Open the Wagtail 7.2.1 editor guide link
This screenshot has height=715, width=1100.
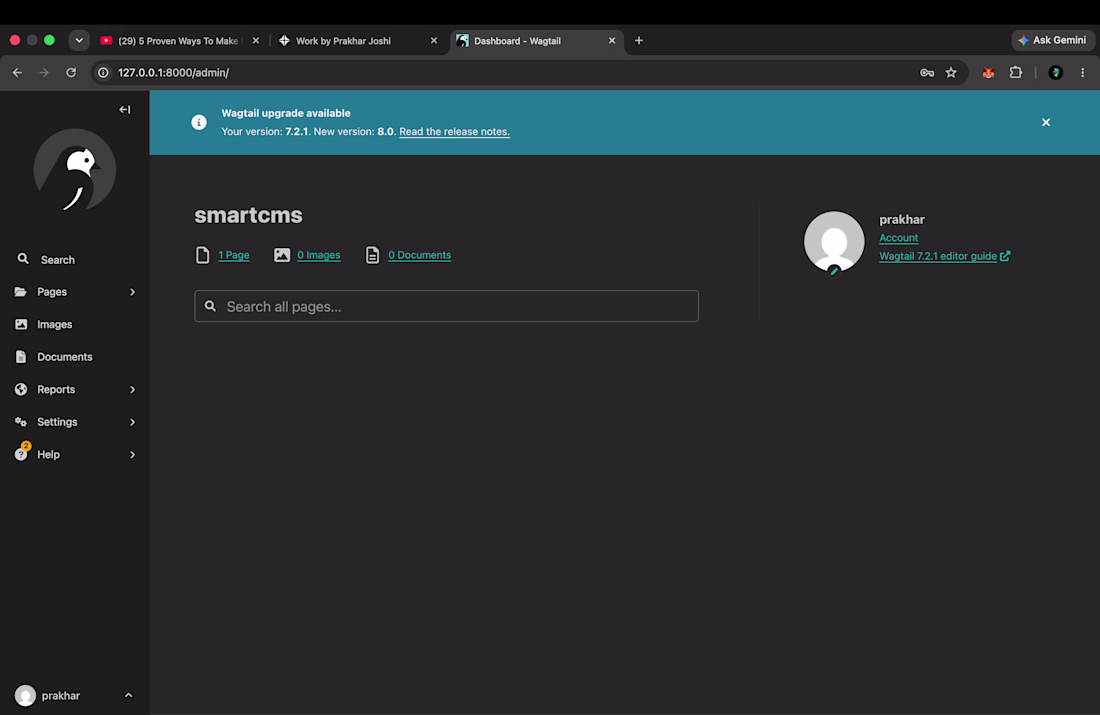tap(944, 256)
